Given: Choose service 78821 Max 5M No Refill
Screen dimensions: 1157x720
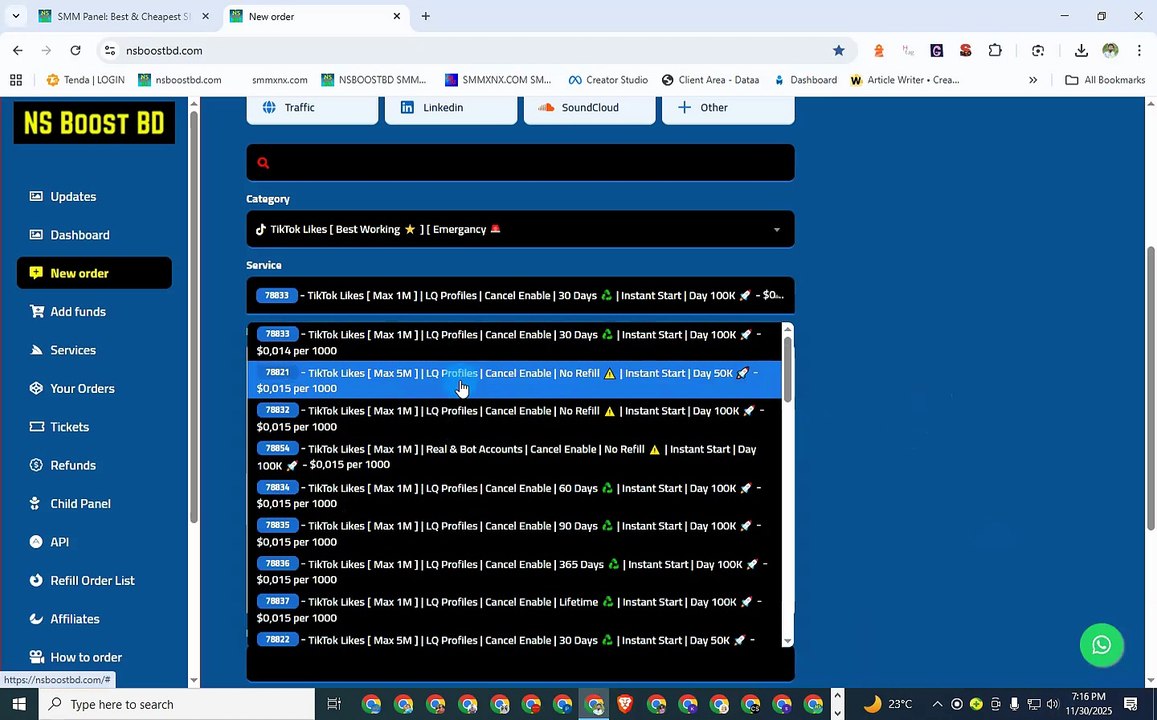Looking at the screenshot, I should [514, 380].
